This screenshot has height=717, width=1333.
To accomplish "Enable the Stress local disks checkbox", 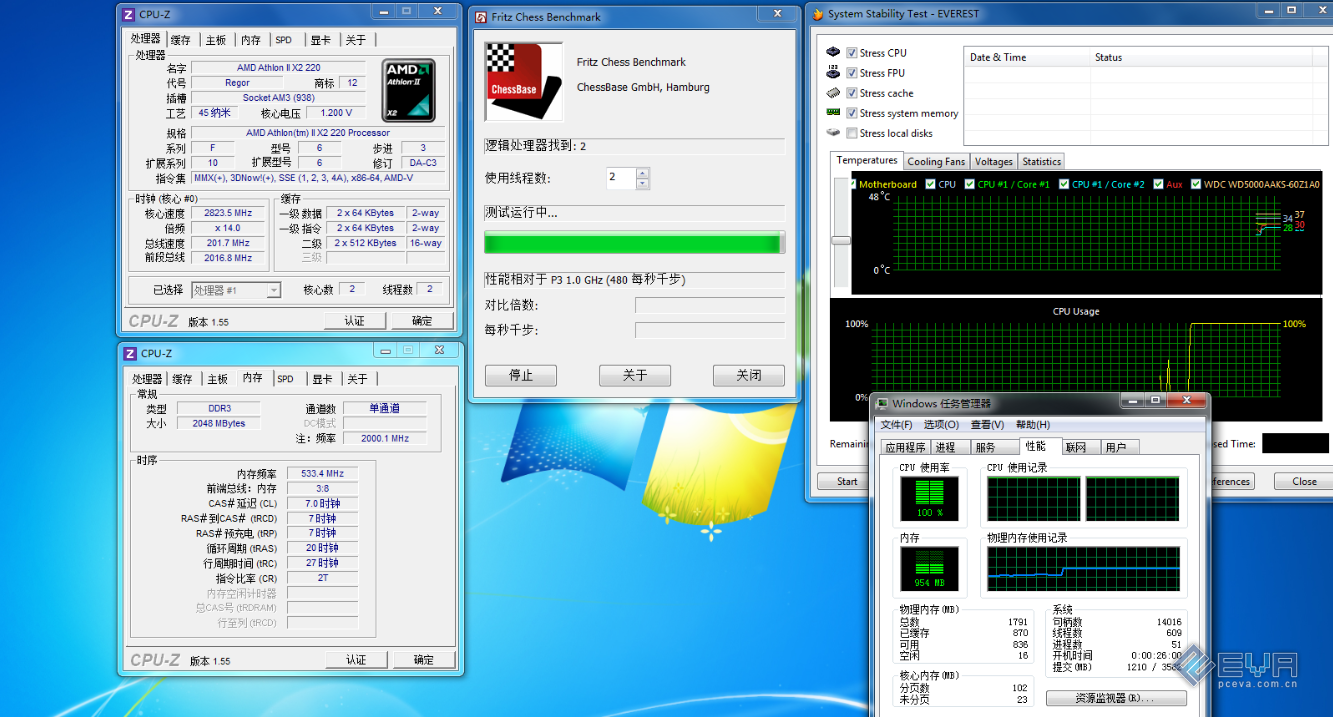I will click(852, 133).
